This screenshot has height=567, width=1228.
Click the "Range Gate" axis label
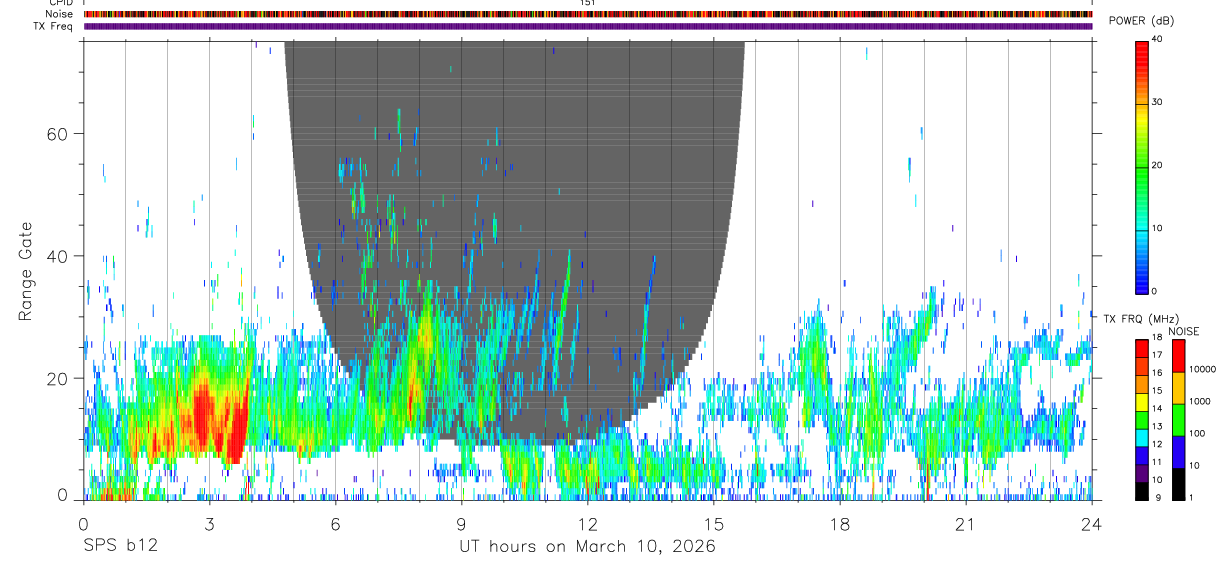coord(27,271)
